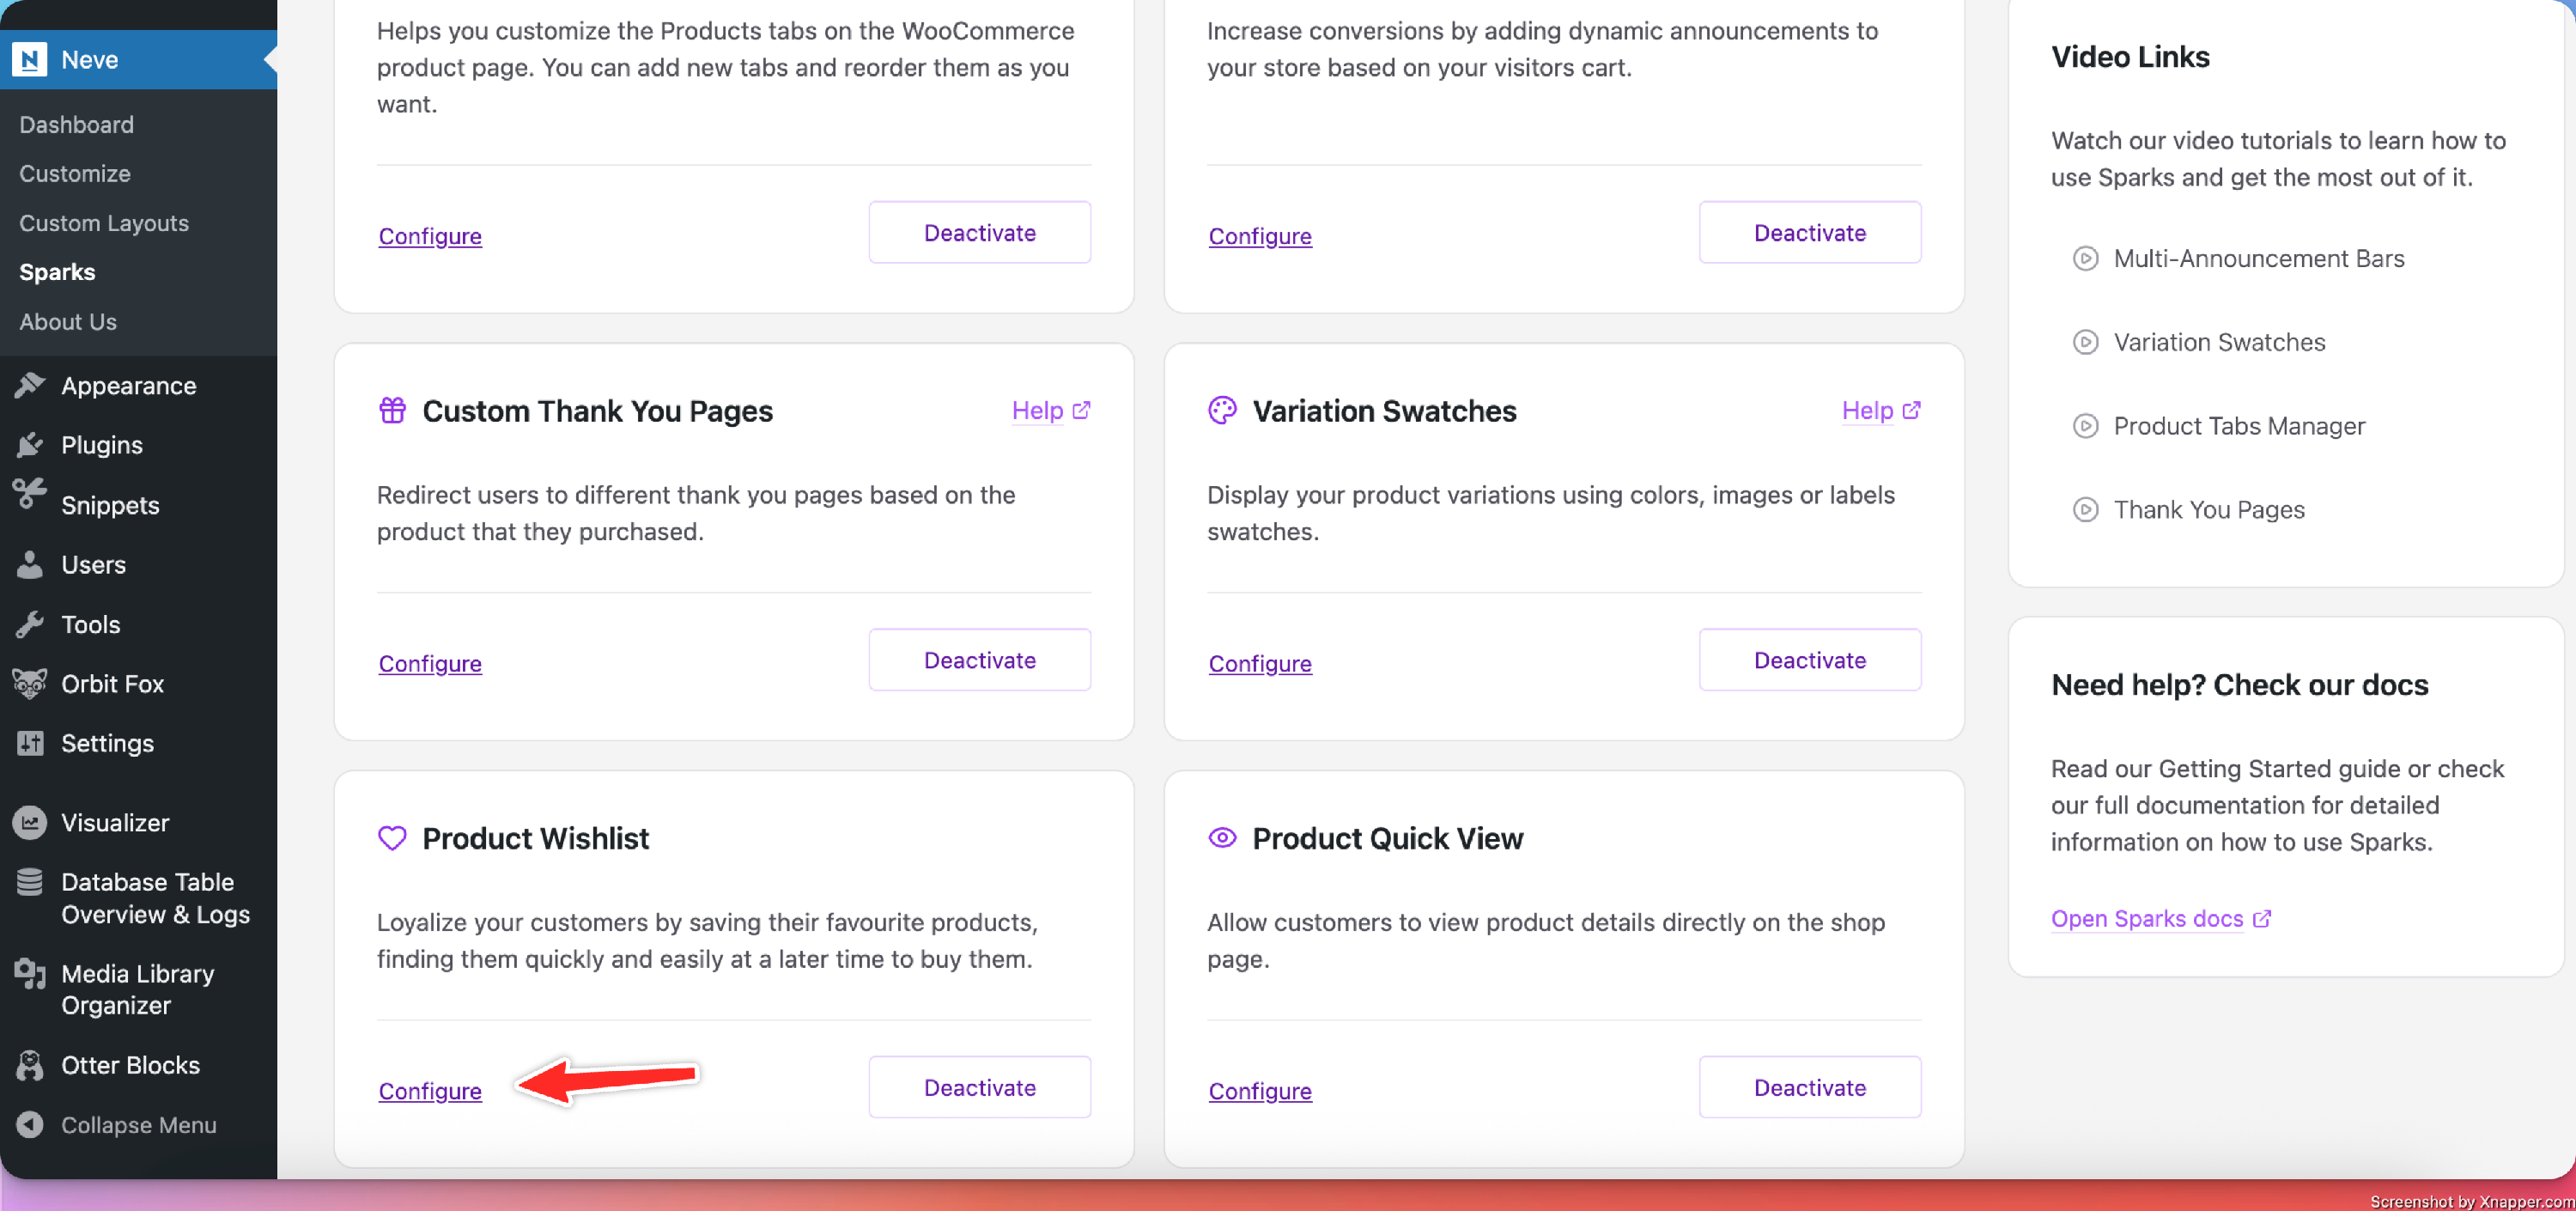2576x1211 pixels.
Task: Click the Product Quick View eye icon
Action: [x=1222, y=838]
